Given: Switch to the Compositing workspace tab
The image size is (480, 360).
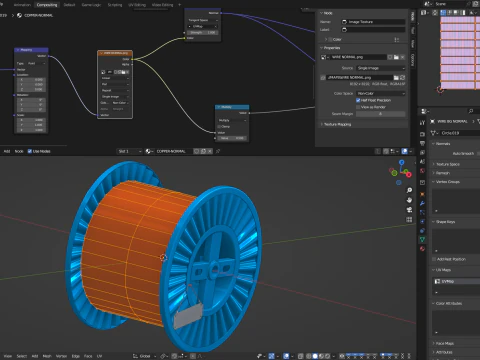Looking at the screenshot, I should (x=47, y=5).
